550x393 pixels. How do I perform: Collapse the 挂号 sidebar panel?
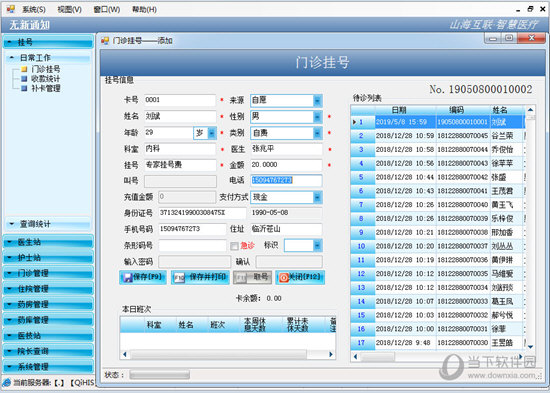(x=48, y=42)
